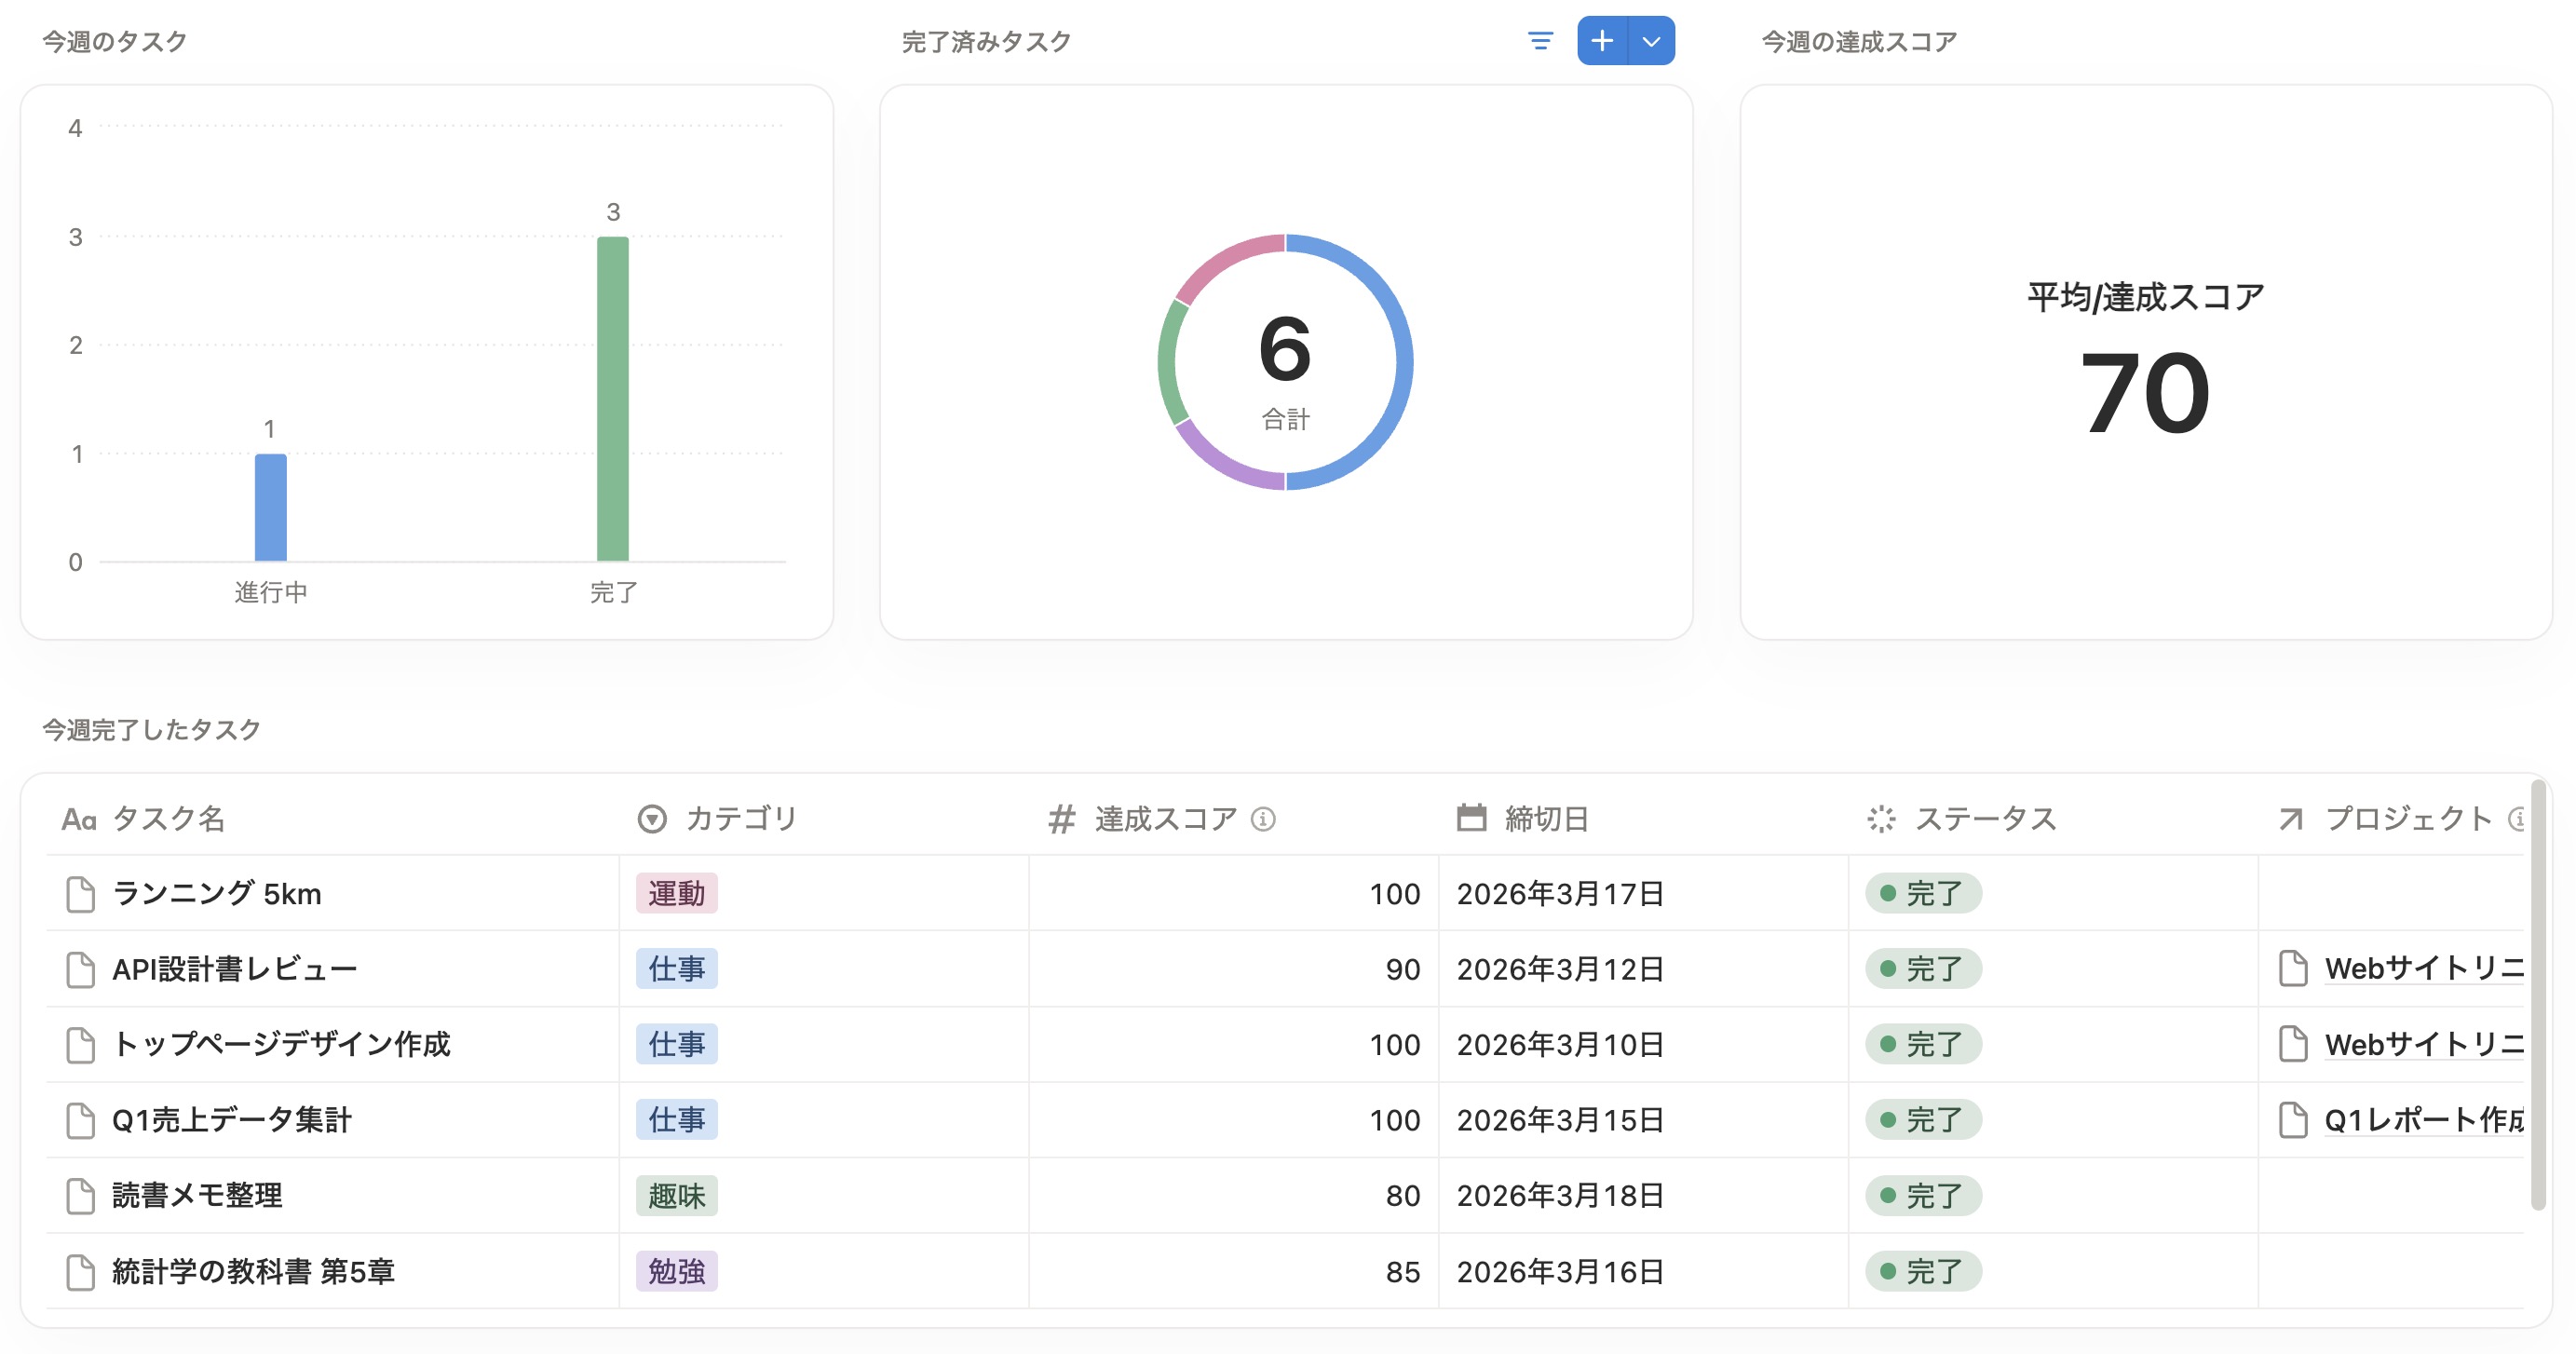
Task: Open the API設計書レビュー task
Action: (234, 969)
